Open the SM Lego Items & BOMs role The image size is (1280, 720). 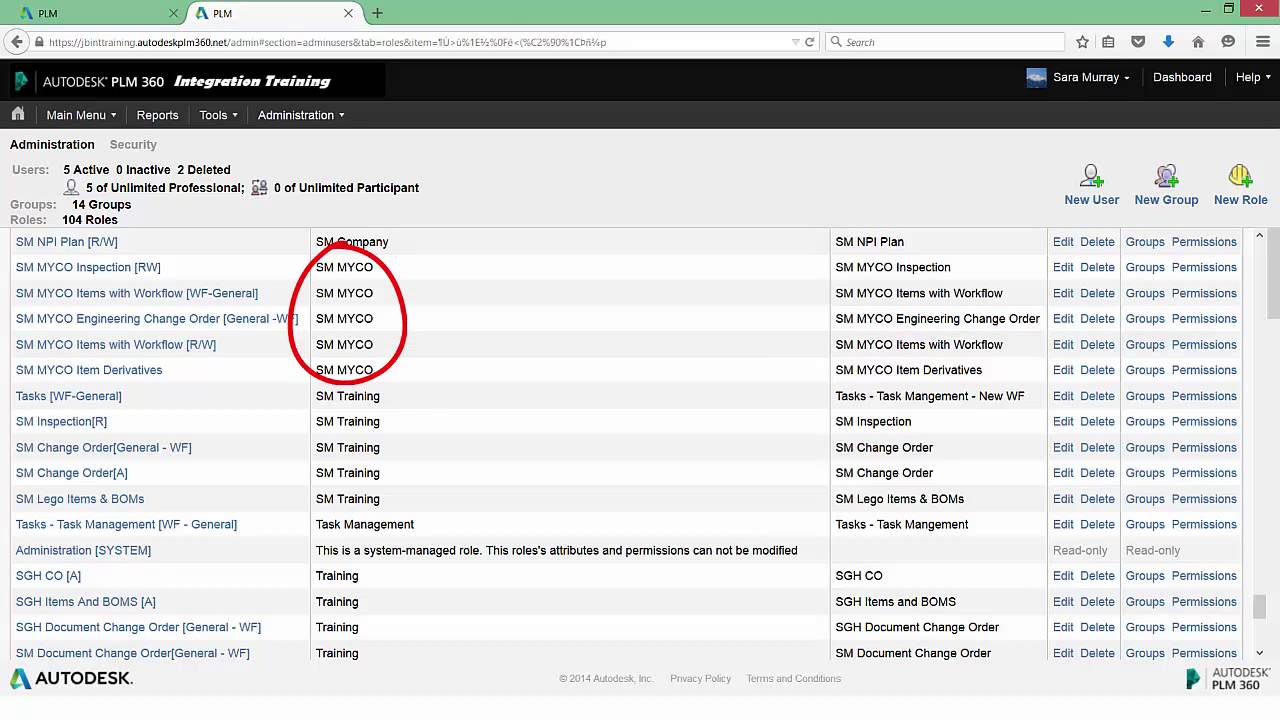(x=80, y=499)
